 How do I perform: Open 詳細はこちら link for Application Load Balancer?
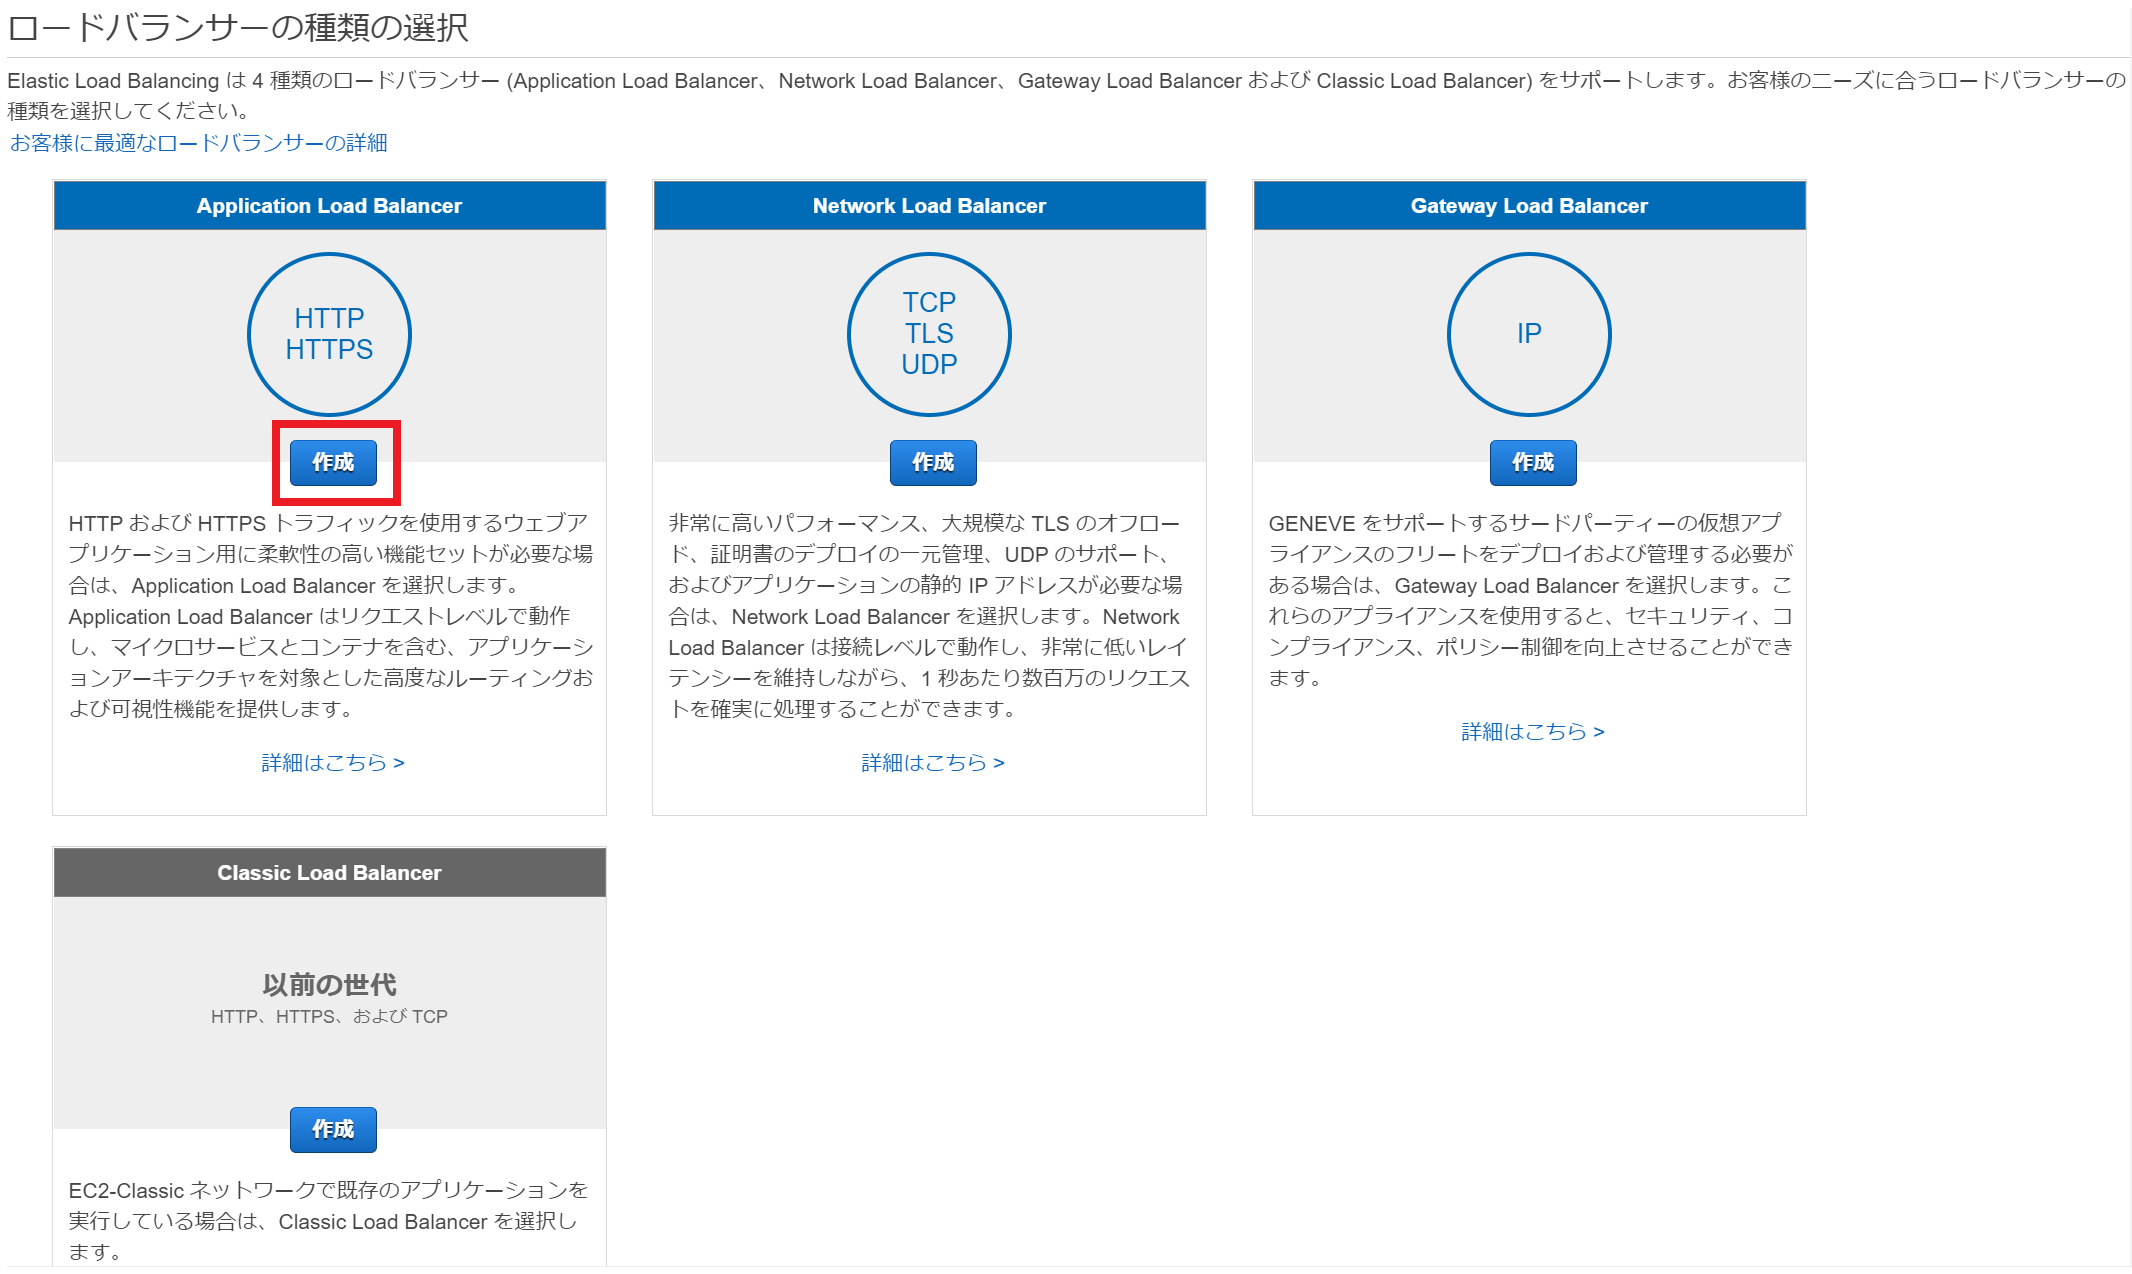coord(332,763)
